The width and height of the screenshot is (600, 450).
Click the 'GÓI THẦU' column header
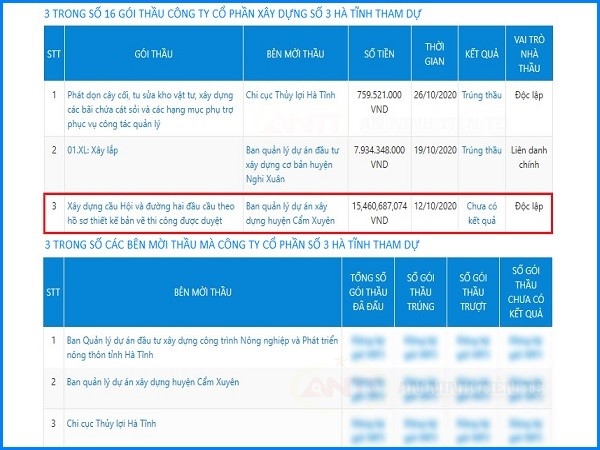click(153, 54)
